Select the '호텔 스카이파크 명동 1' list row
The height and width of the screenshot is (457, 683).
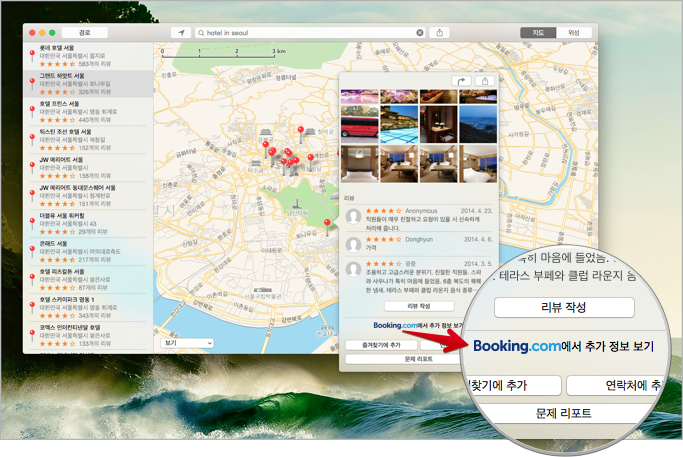coord(88,308)
